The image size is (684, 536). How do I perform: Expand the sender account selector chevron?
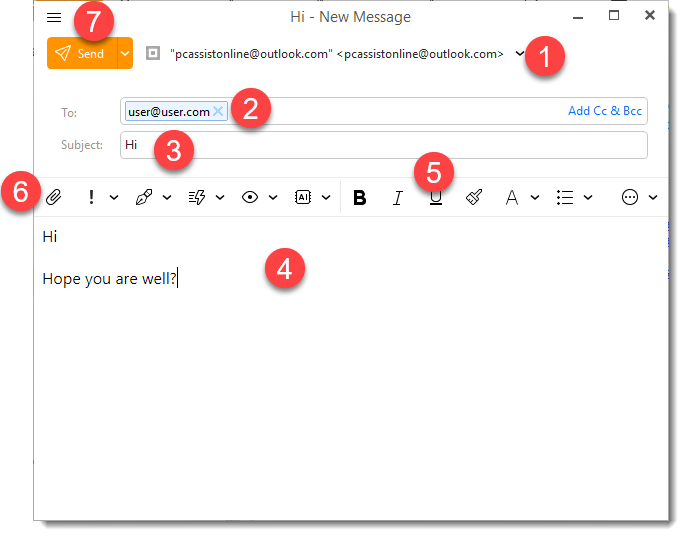(x=519, y=53)
